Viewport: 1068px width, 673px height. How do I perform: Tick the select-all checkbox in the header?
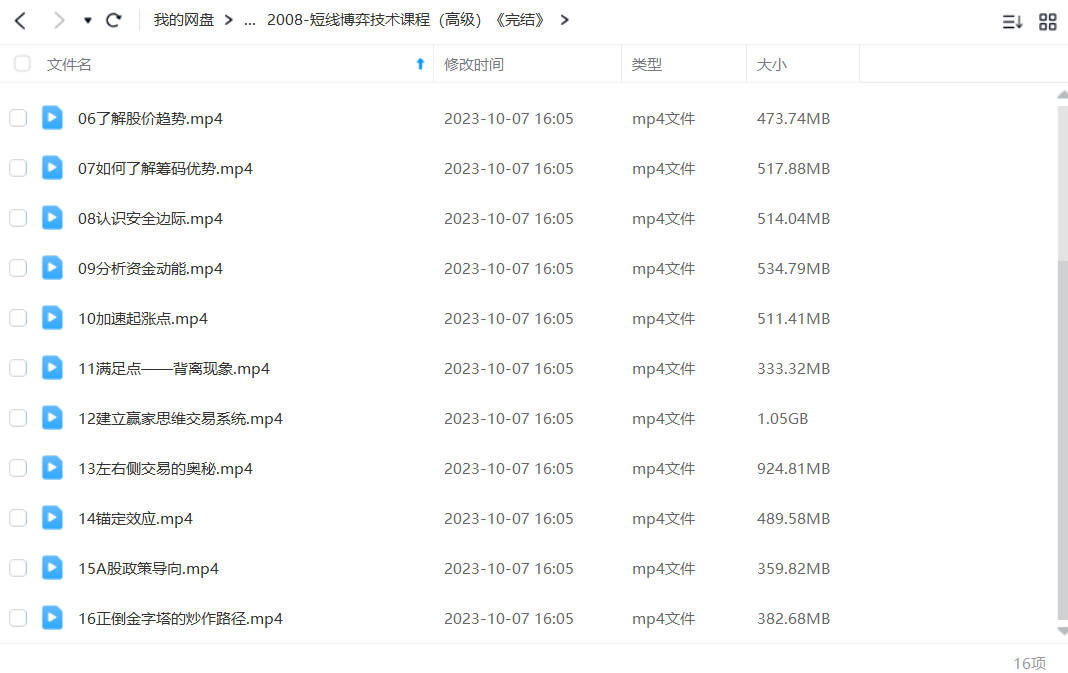coord(22,64)
